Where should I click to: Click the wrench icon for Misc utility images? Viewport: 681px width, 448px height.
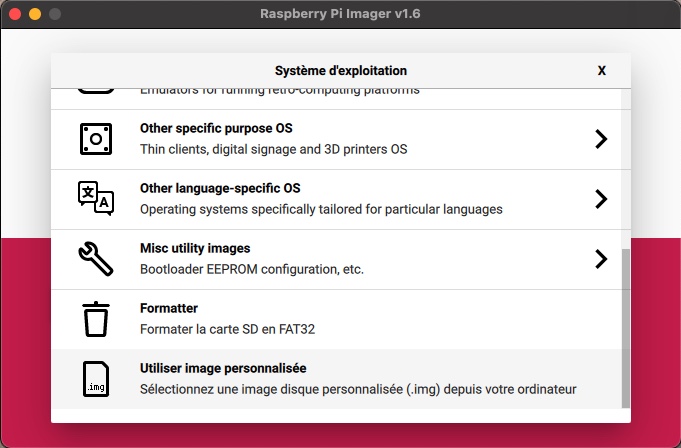coord(96,259)
